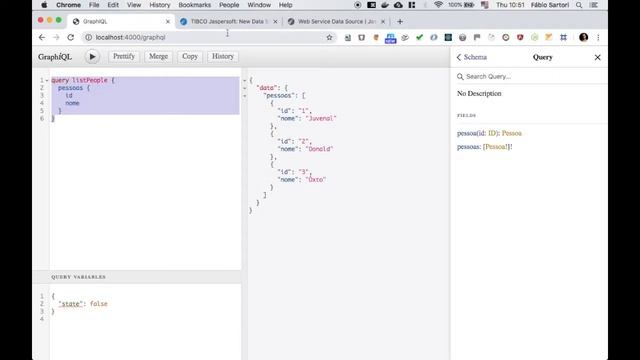Screen dimensions: 640x360
Task: Click the cloud menu bar icon
Action: pyautogui.click(x=398, y=5)
